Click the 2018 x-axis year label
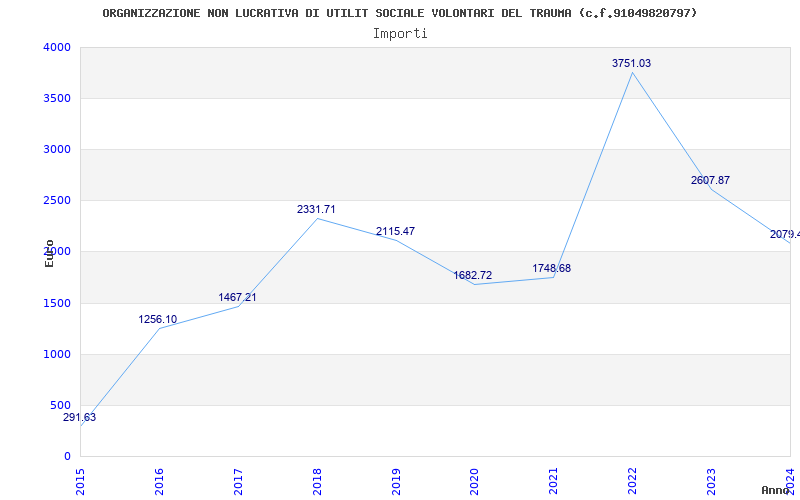This screenshot has width=800, height=500. (x=317, y=481)
